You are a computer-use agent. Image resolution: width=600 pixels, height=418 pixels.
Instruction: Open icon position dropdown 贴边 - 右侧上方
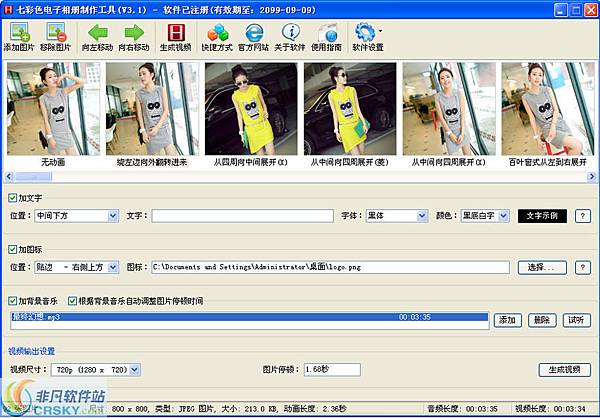click(77, 267)
